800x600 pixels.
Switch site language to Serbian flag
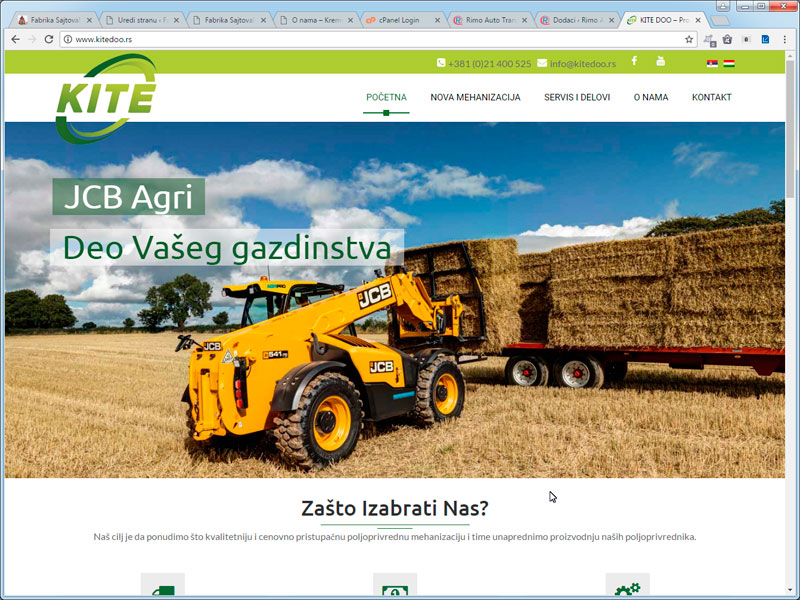coord(712,63)
